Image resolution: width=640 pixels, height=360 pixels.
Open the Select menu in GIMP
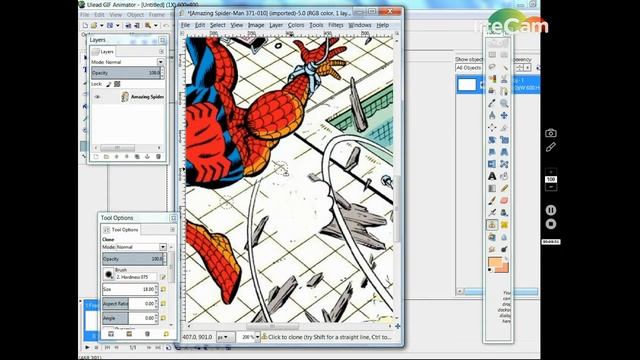(x=218, y=25)
